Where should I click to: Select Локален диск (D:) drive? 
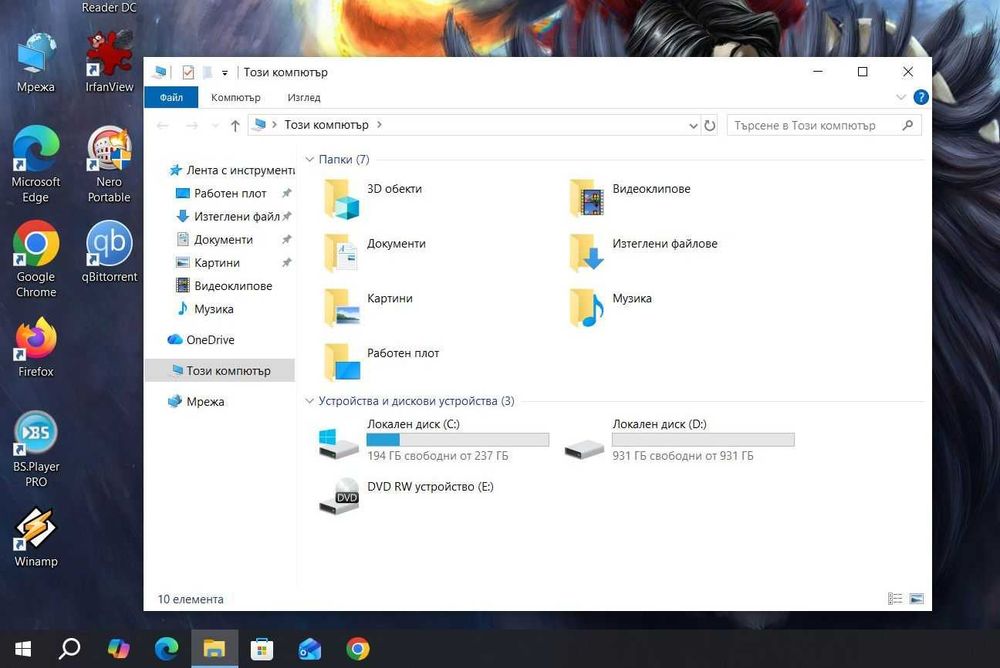click(x=679, y=440)
